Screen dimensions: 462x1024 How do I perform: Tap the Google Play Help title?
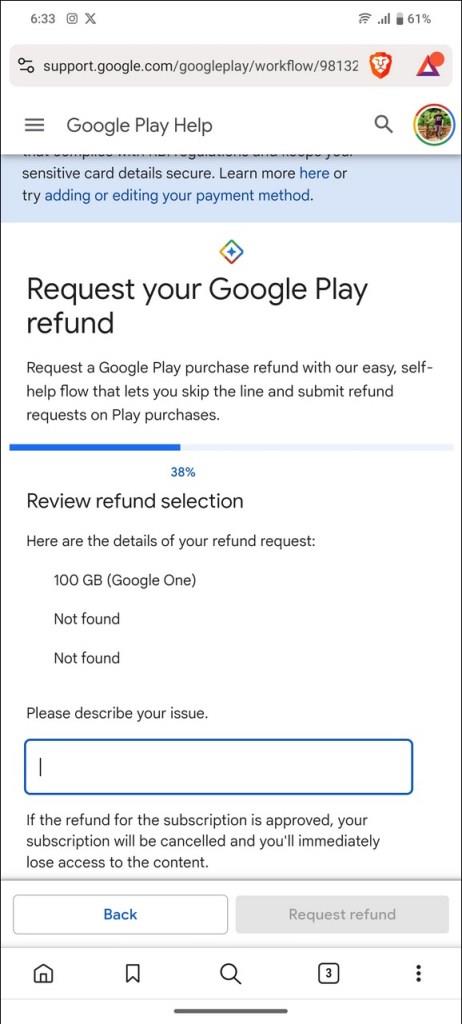pyautogui.click(x=139, y=125)
